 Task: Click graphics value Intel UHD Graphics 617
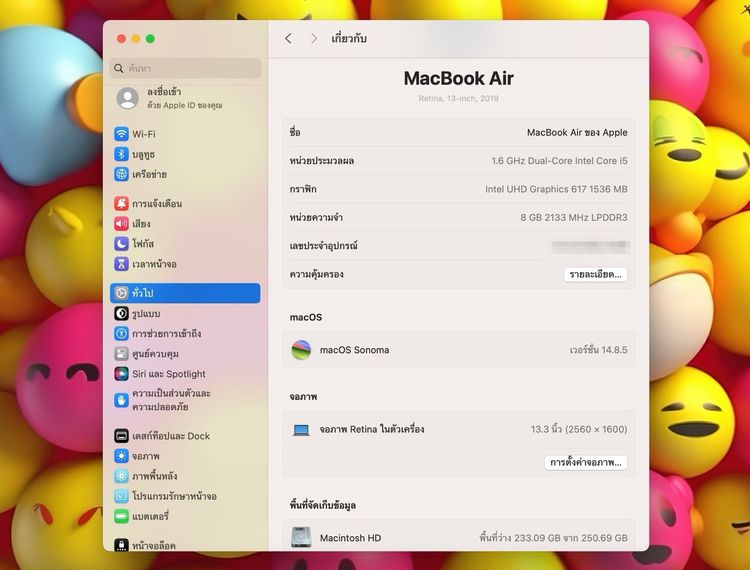[x=556, y=189]
